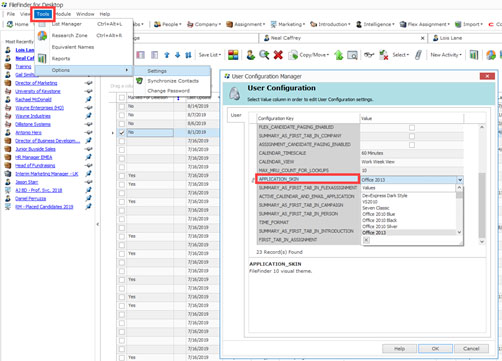Expand the APPLICATION_SKIN value combo box arrow

[x=460, y=180]
